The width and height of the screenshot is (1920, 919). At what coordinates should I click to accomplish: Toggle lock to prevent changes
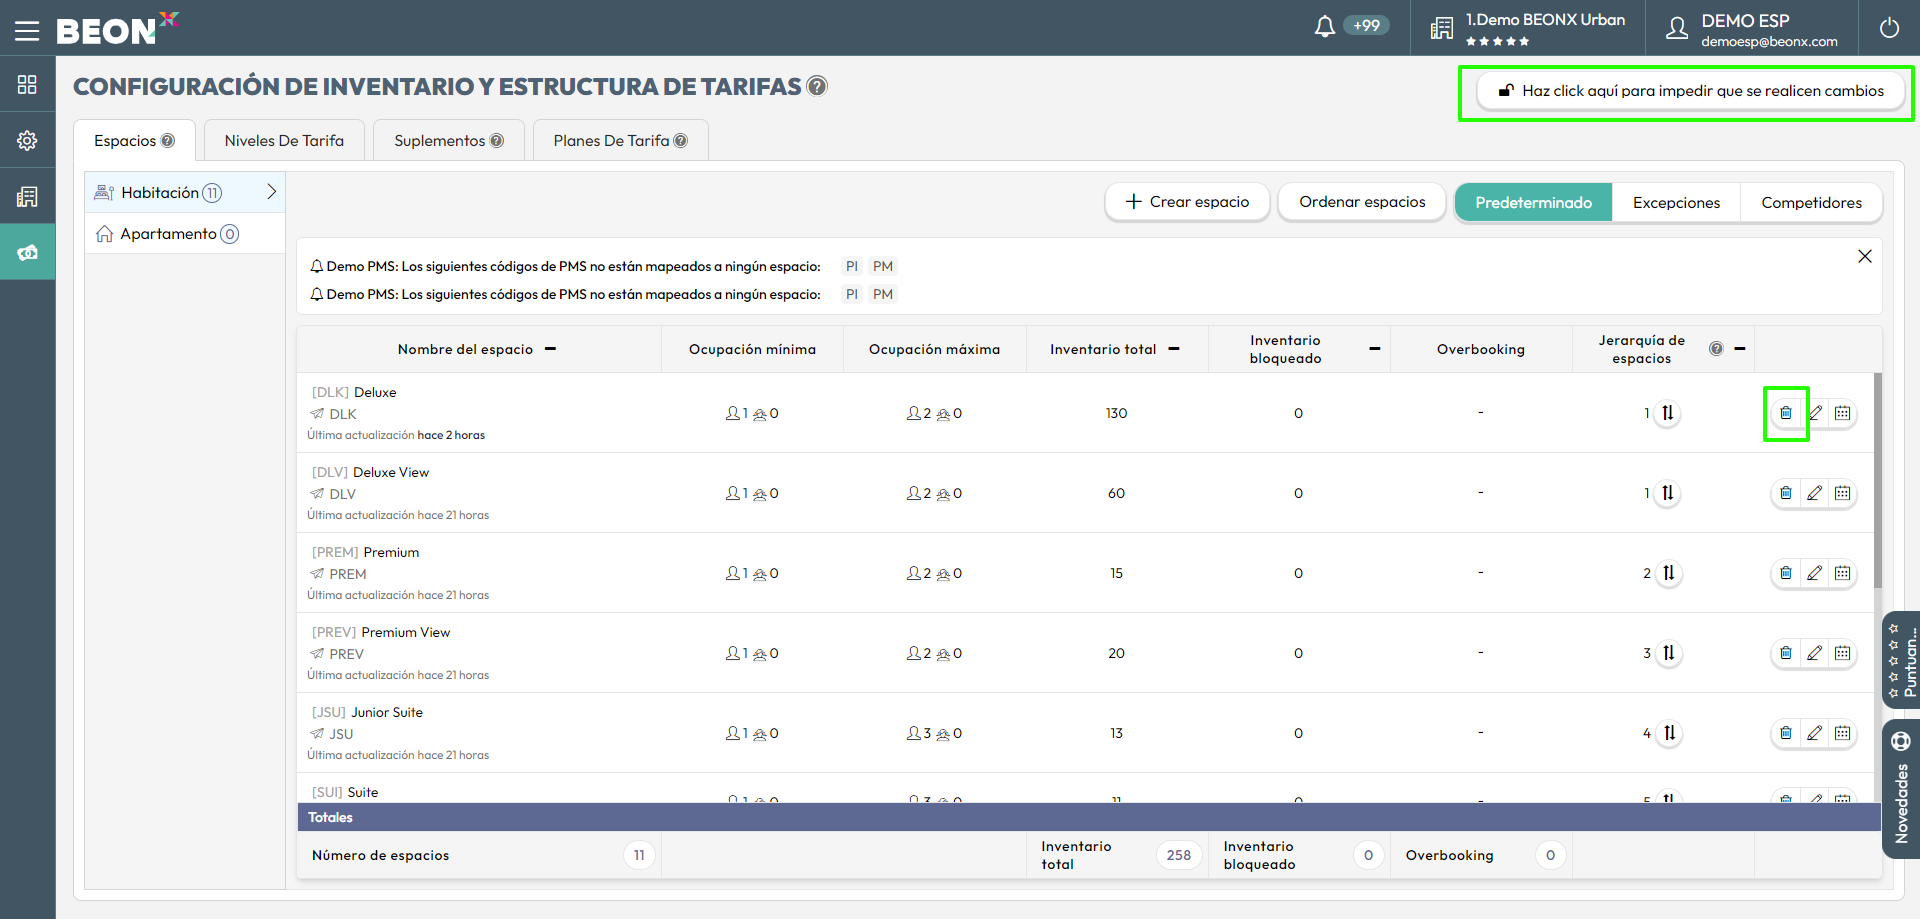pyautogui.click(x=1690, y=91)
